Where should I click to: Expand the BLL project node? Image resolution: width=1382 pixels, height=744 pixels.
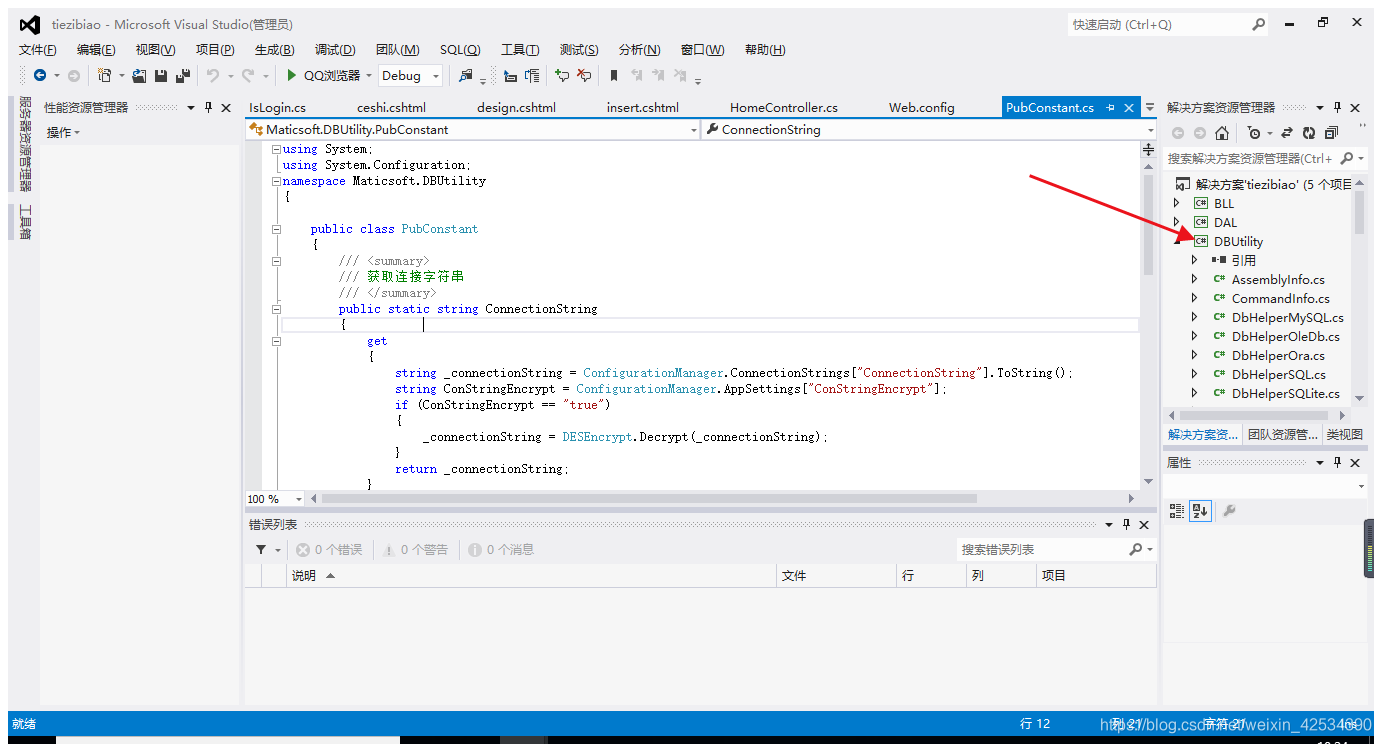point(1177,203)
